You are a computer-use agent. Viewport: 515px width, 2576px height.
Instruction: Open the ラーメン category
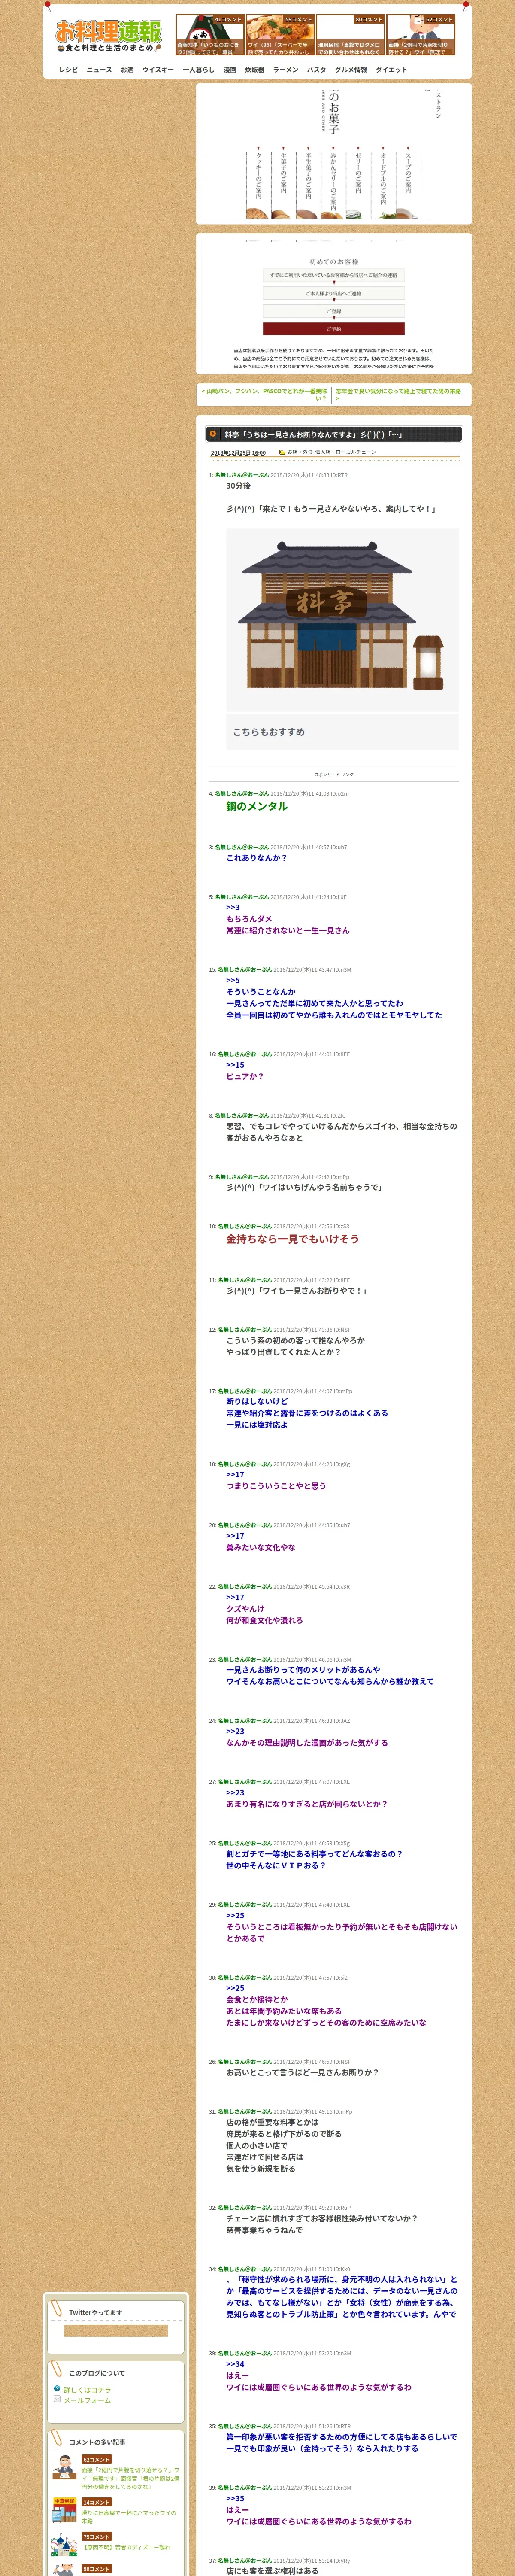point(286,70)
